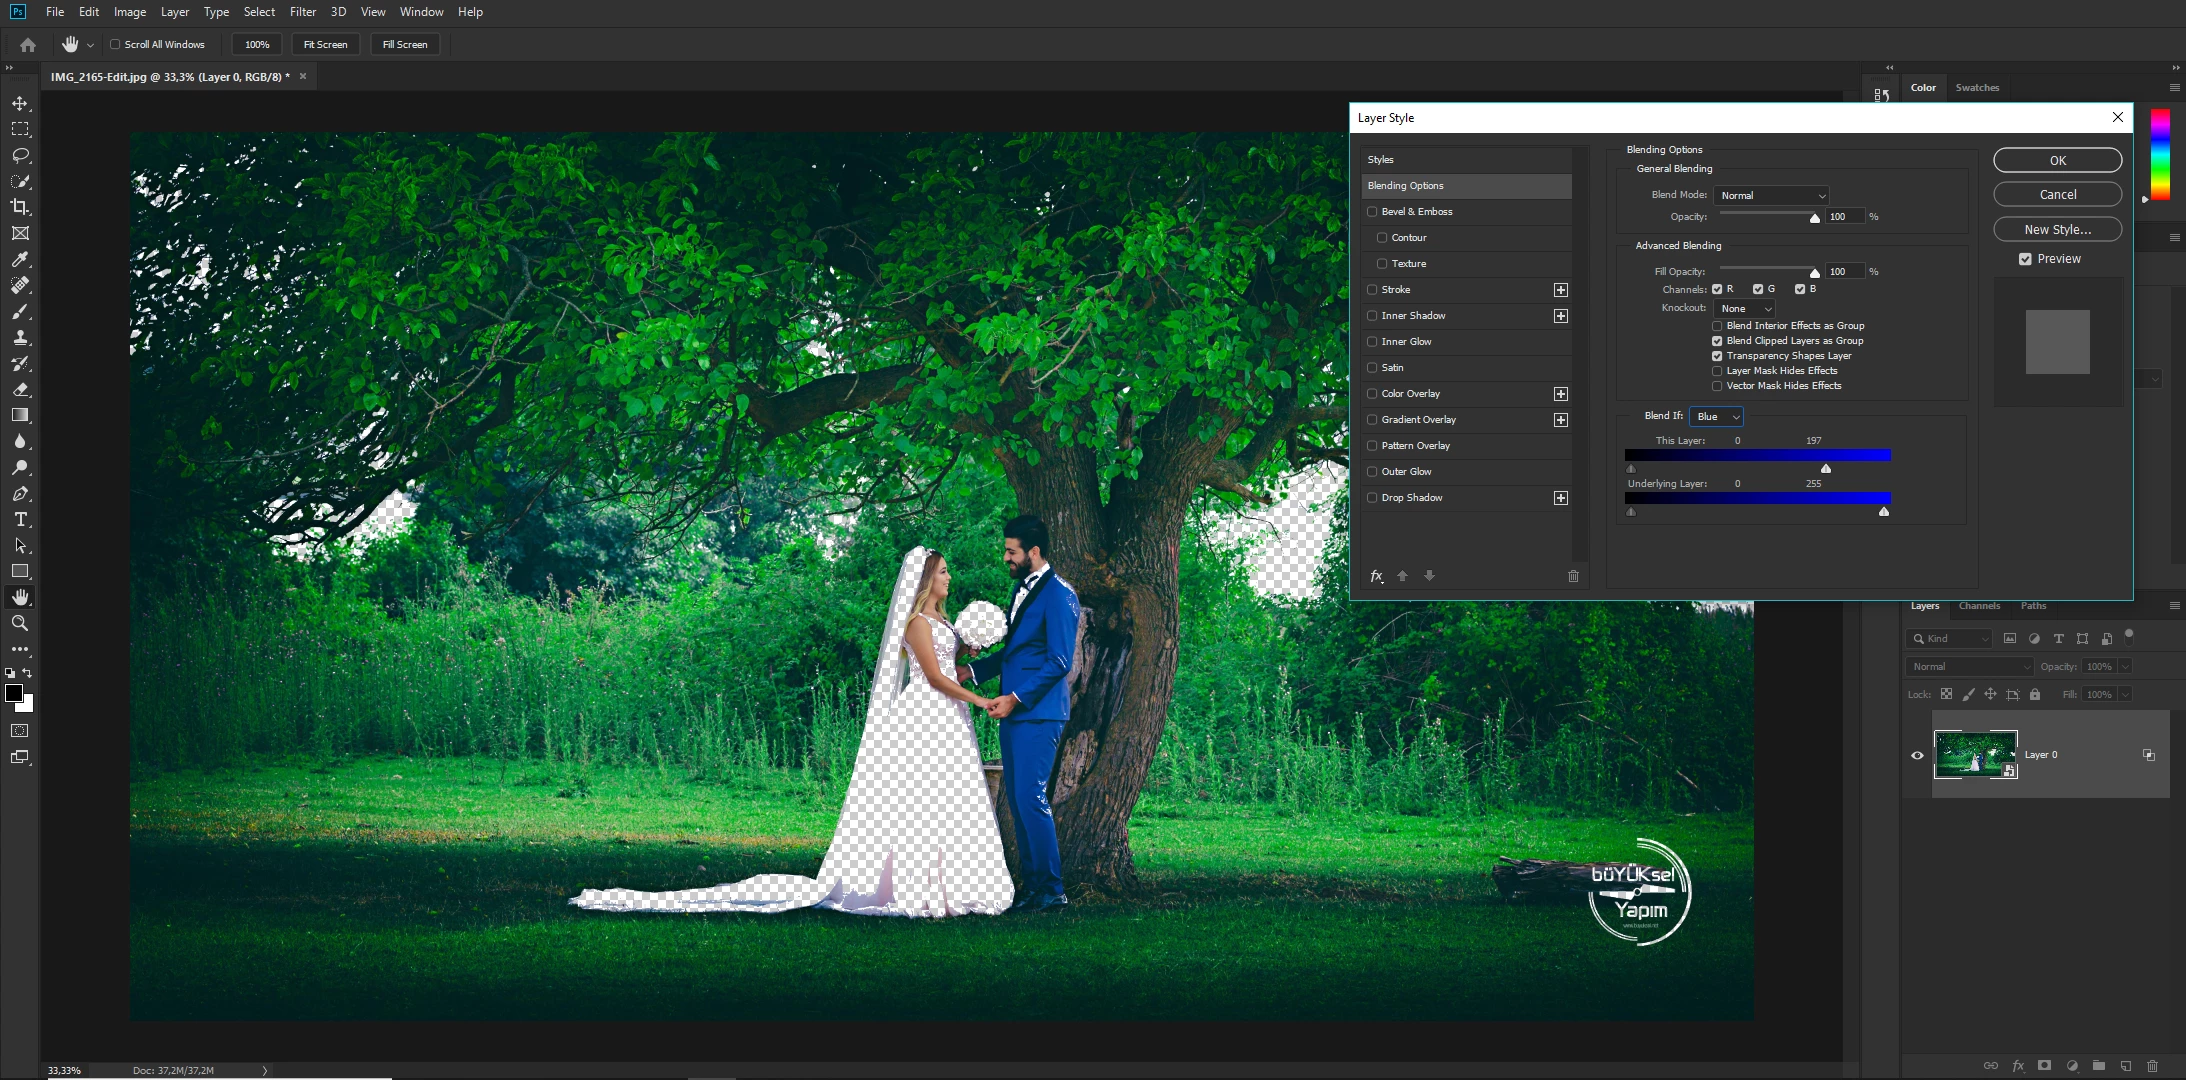Click the This Layer white slider handle
This screenshot has width=2186, height=1080.
(1826, 469)
